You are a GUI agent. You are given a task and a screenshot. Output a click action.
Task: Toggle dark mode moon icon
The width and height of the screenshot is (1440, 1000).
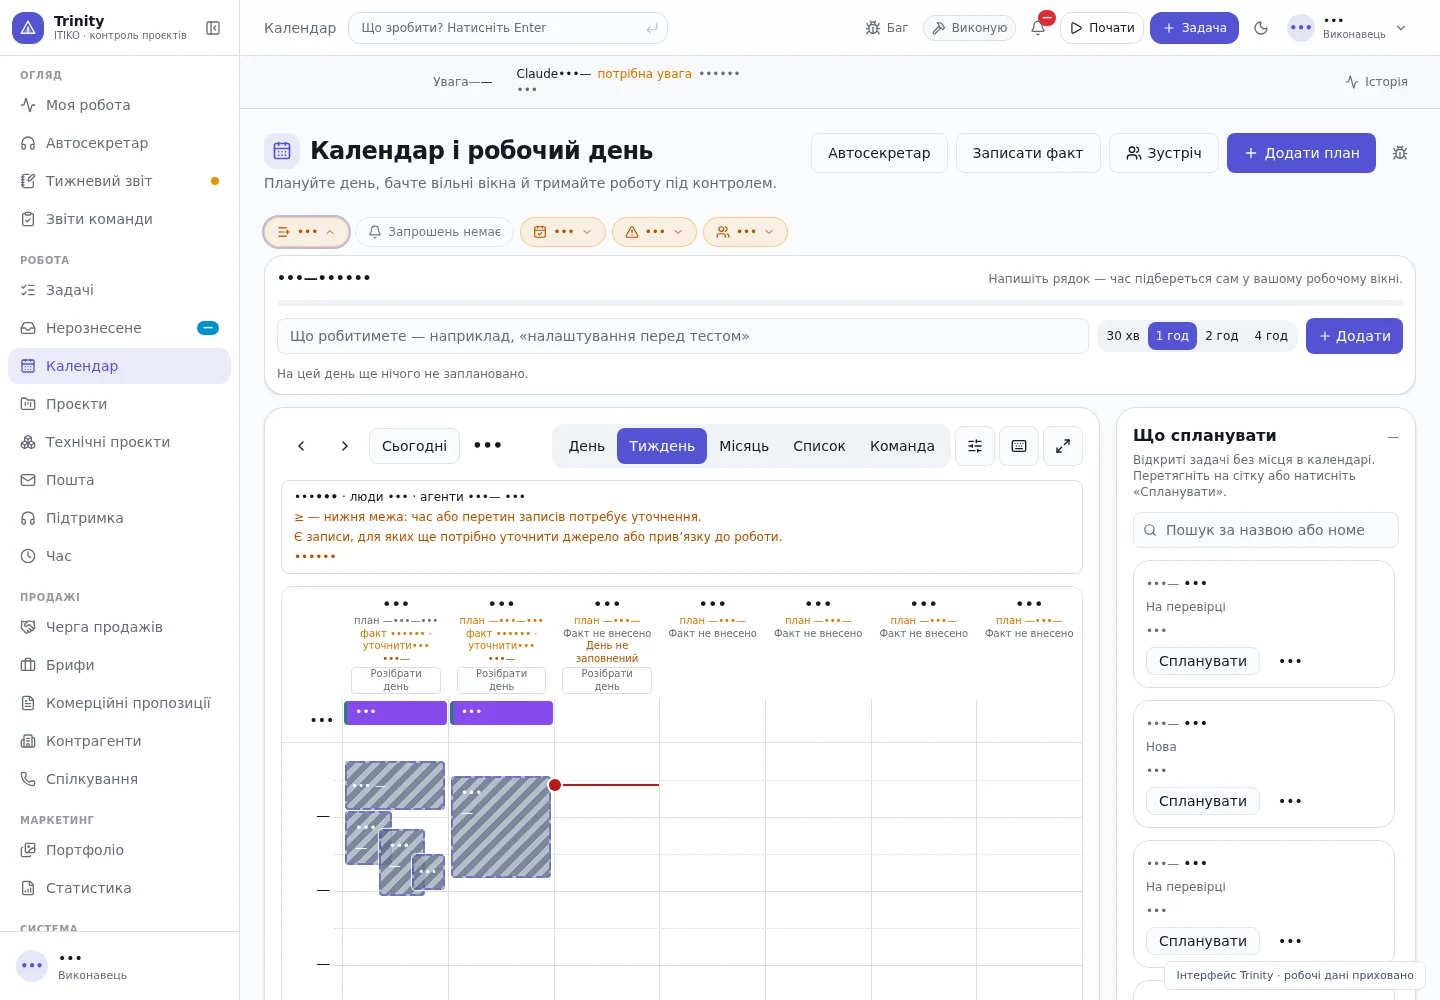(x=1261, y=28)
